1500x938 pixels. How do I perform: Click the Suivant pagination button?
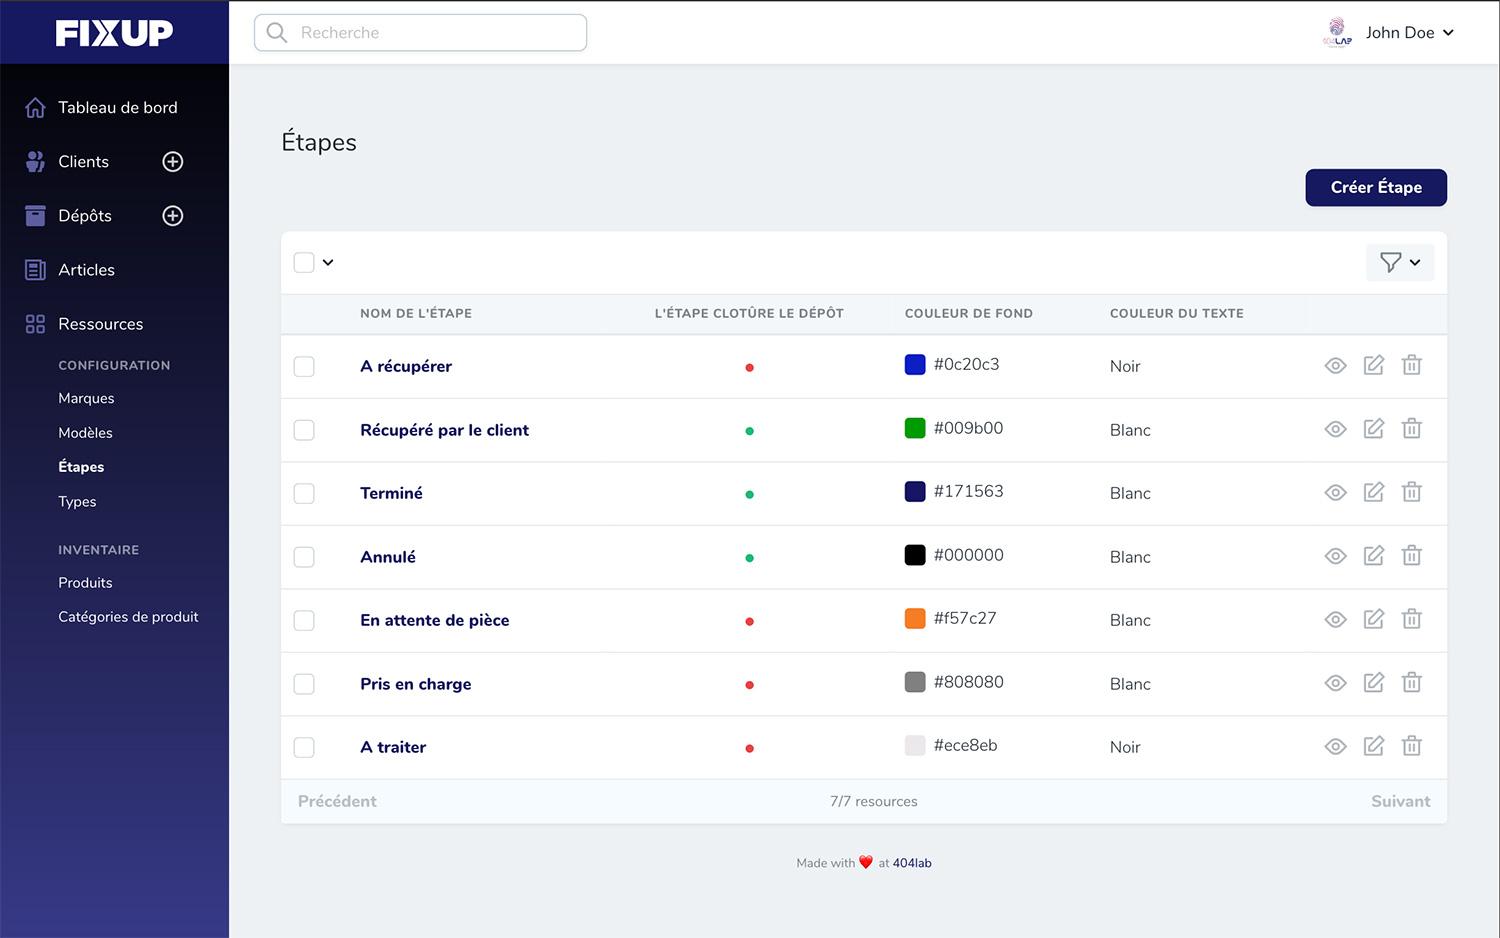pyautogui.click(x=1400, y=802)
